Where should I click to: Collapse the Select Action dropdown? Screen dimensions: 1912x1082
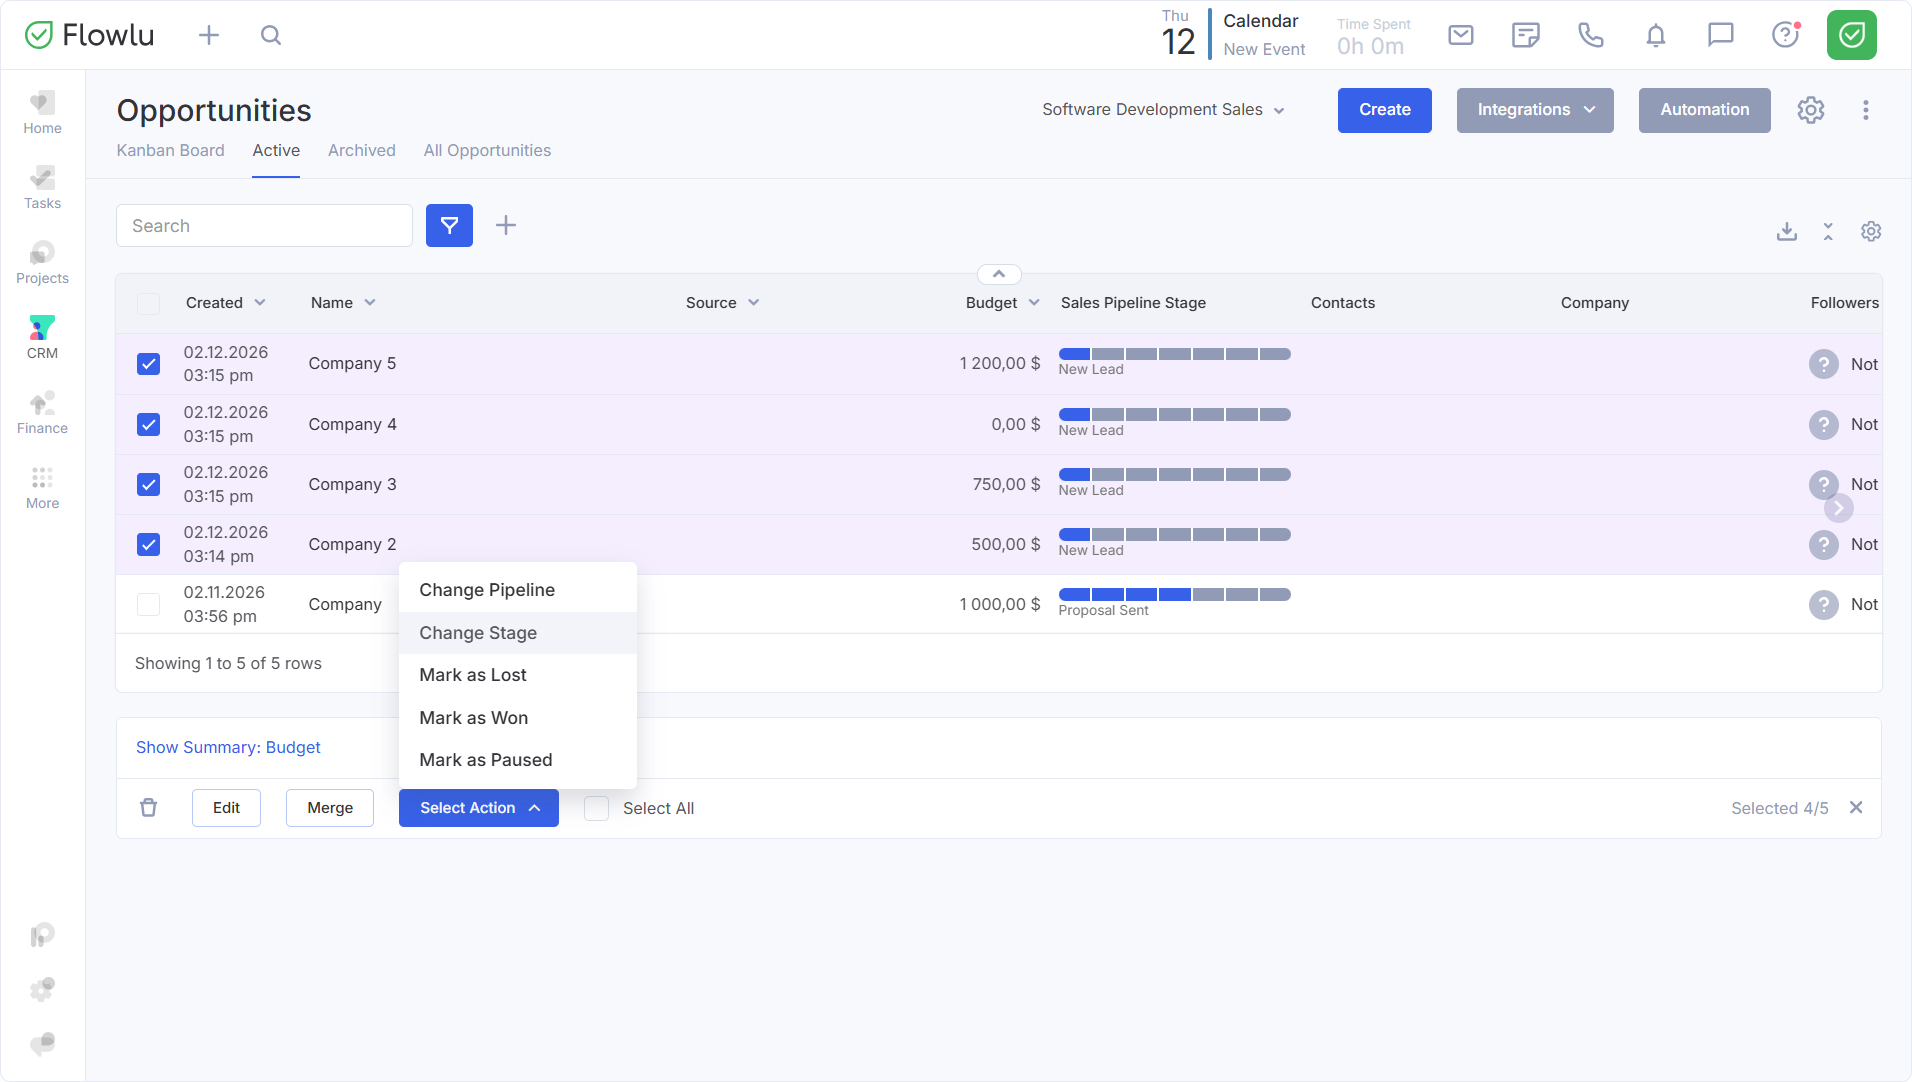[478, 808]
